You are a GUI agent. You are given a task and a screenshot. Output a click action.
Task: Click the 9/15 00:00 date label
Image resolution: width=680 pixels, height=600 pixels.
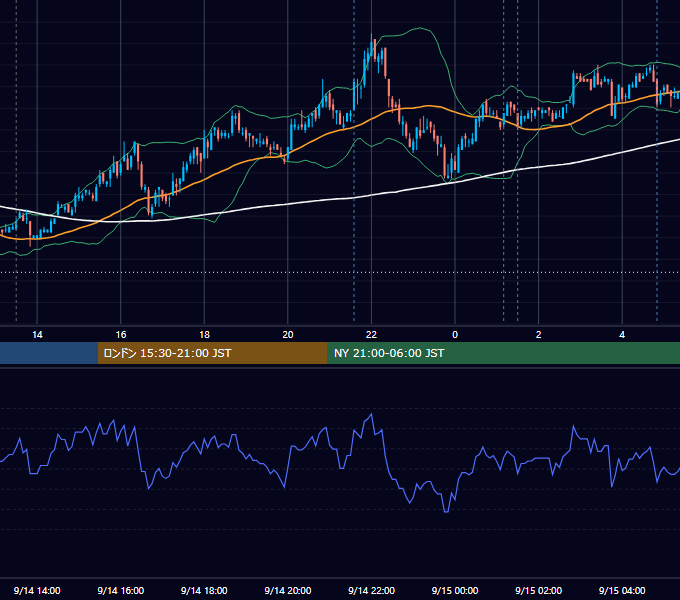point(455,590)
